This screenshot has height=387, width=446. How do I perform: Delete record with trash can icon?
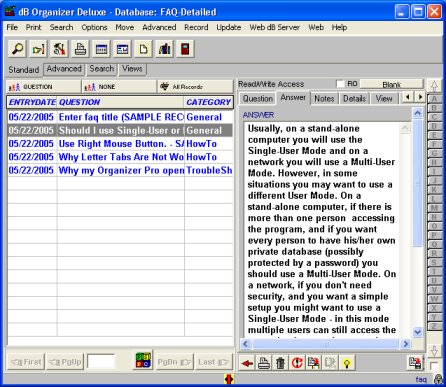coord(280,363)
